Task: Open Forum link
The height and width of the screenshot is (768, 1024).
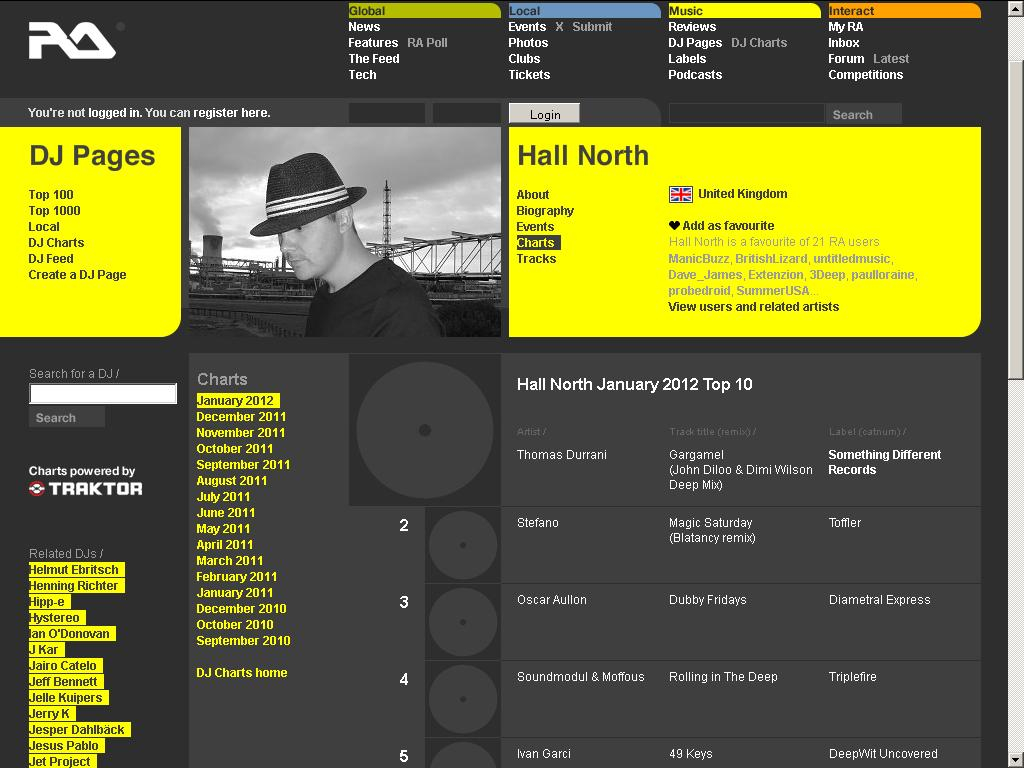Action: click(846, 59)
